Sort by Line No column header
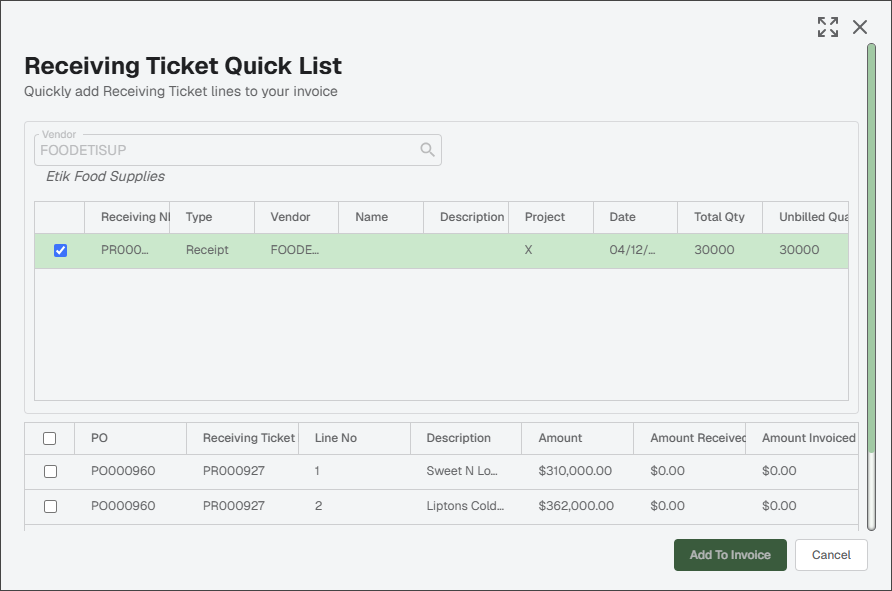Image resolution: width=892 pixels, height=591 pixels. [354, 438]
